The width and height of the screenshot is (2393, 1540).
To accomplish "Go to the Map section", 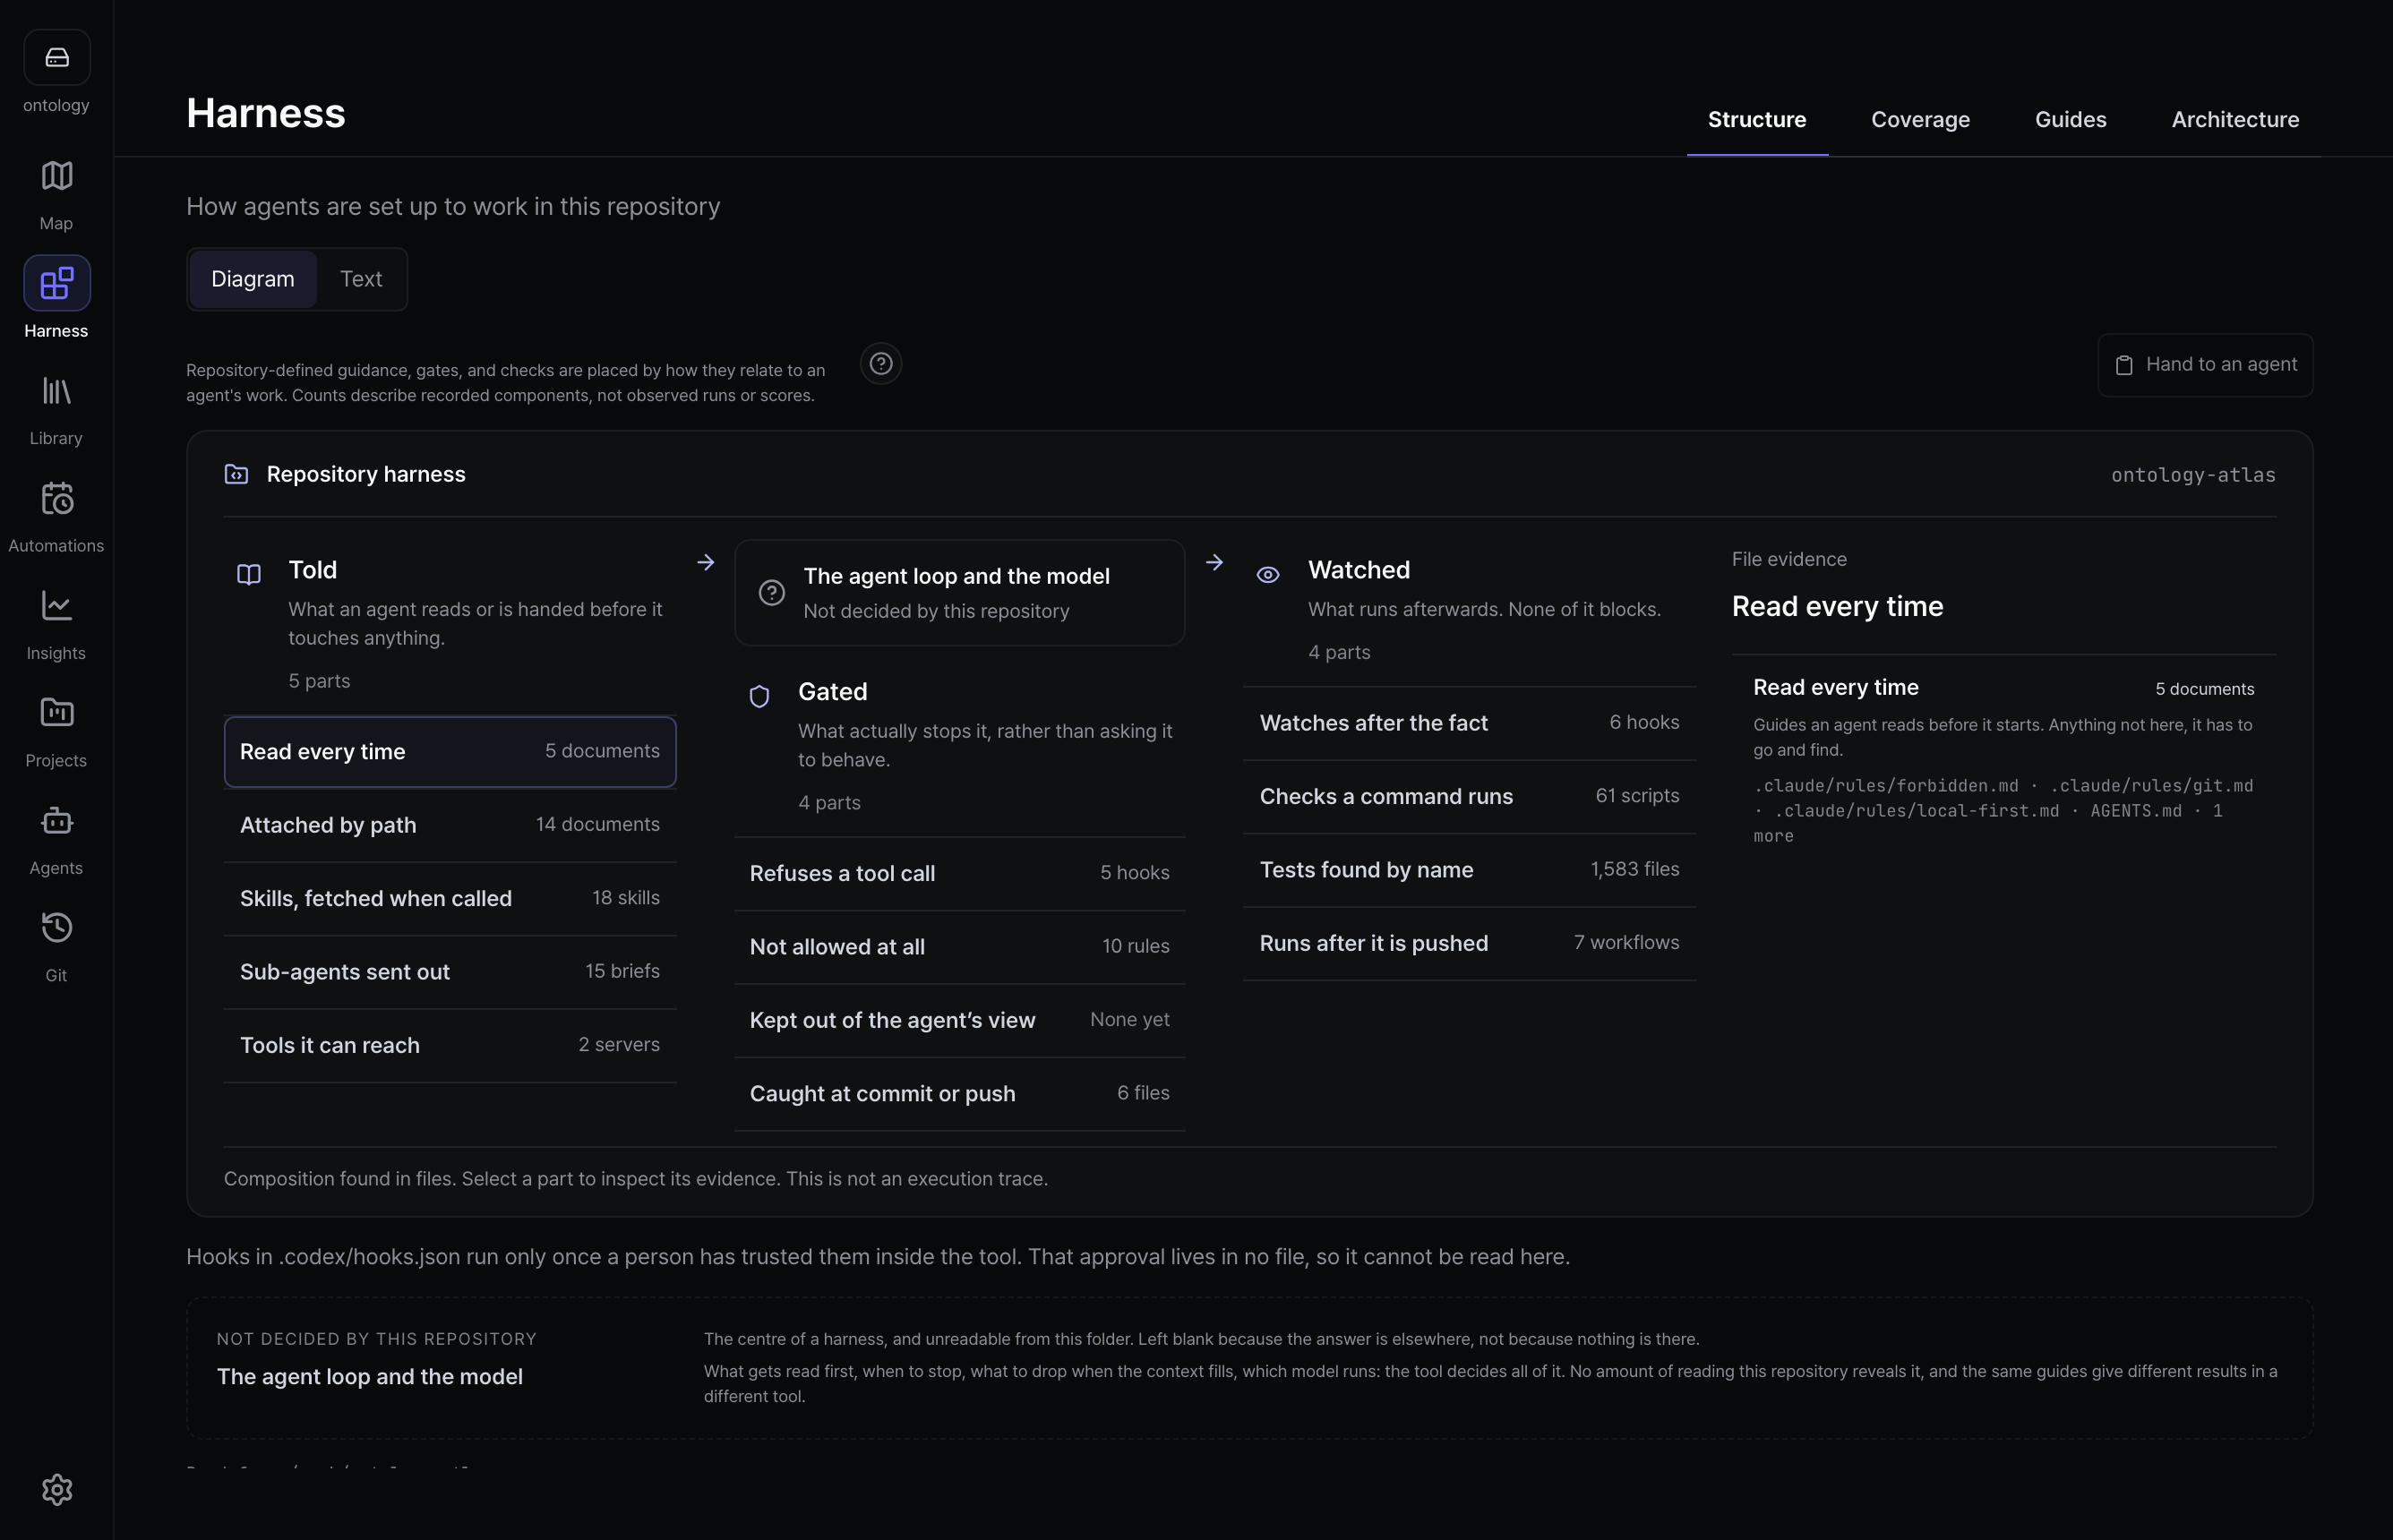I will (x=57, y=194).
